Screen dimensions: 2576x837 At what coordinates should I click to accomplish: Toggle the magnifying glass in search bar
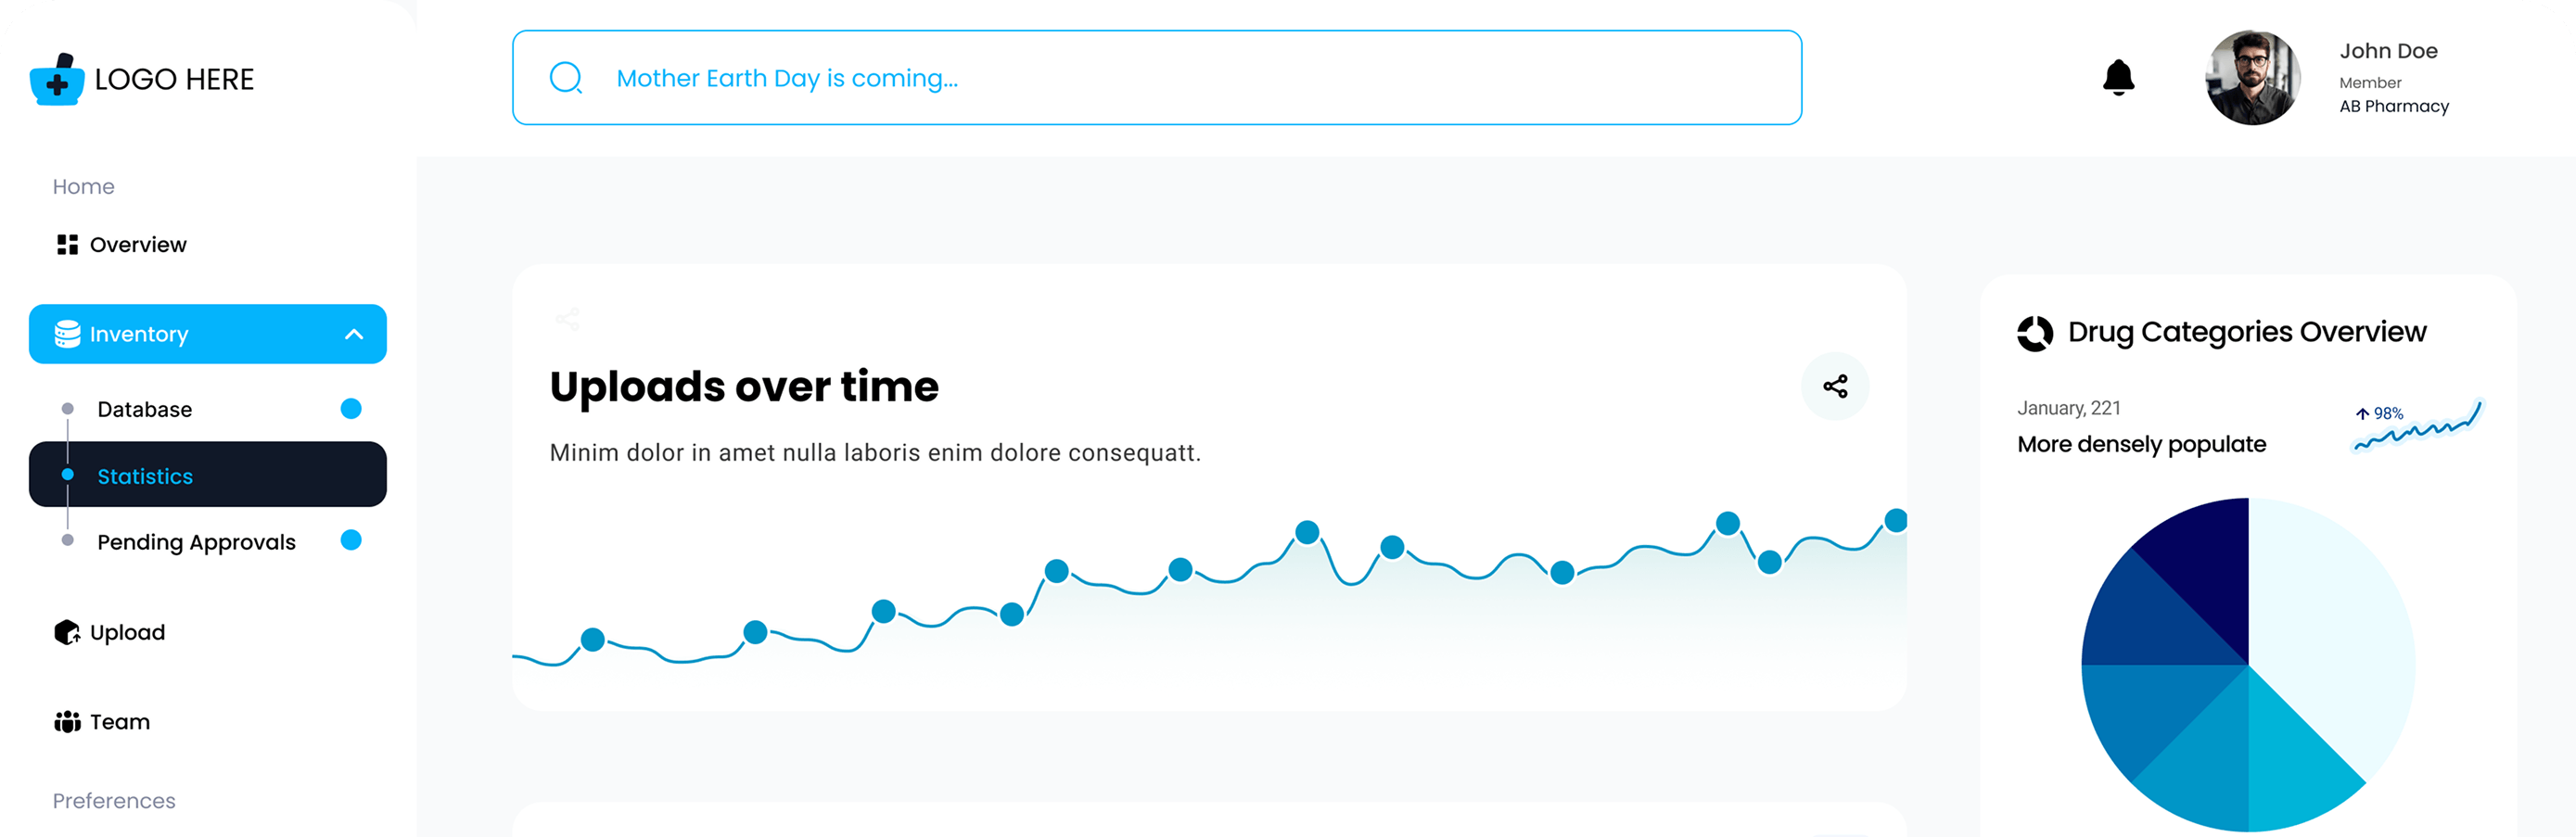(566, 76)
